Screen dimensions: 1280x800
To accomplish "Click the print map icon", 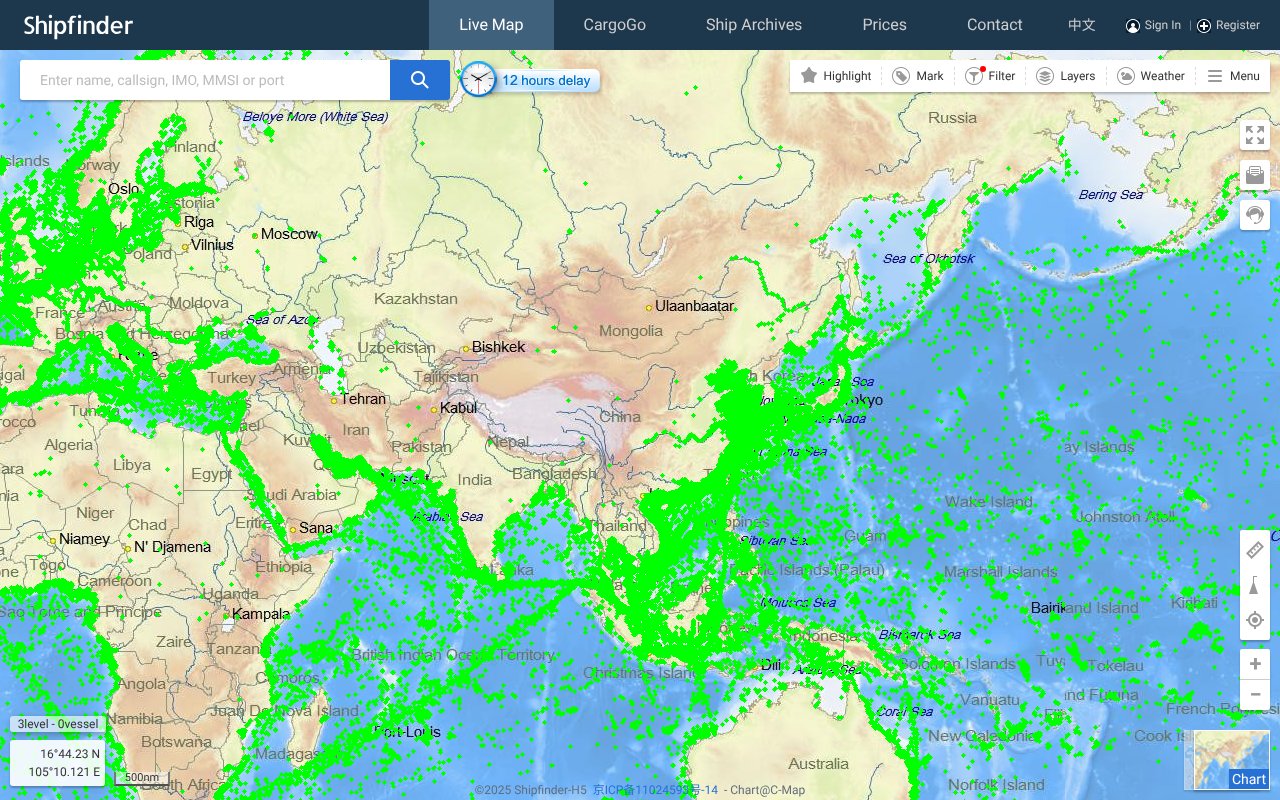I will [x=1254, y=174].
